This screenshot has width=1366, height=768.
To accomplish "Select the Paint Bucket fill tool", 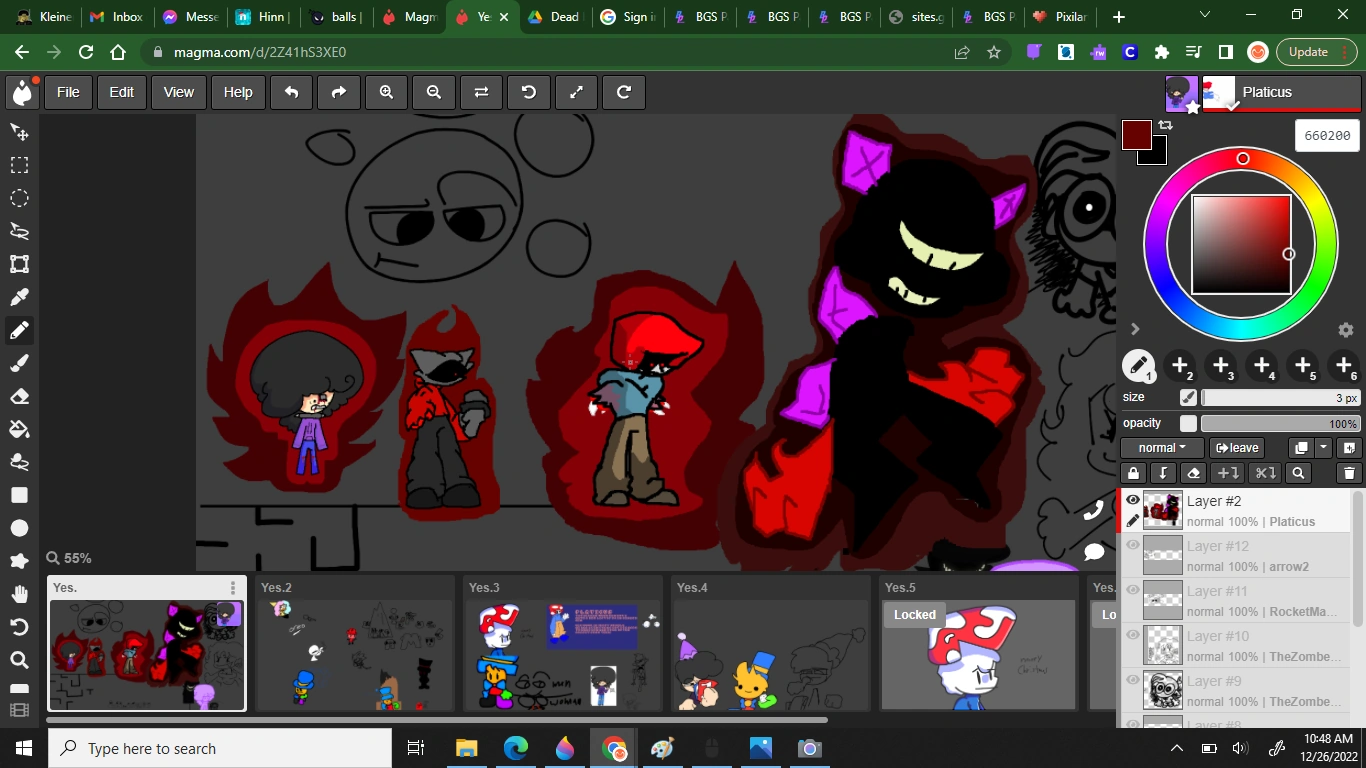I will click(19, 429).
